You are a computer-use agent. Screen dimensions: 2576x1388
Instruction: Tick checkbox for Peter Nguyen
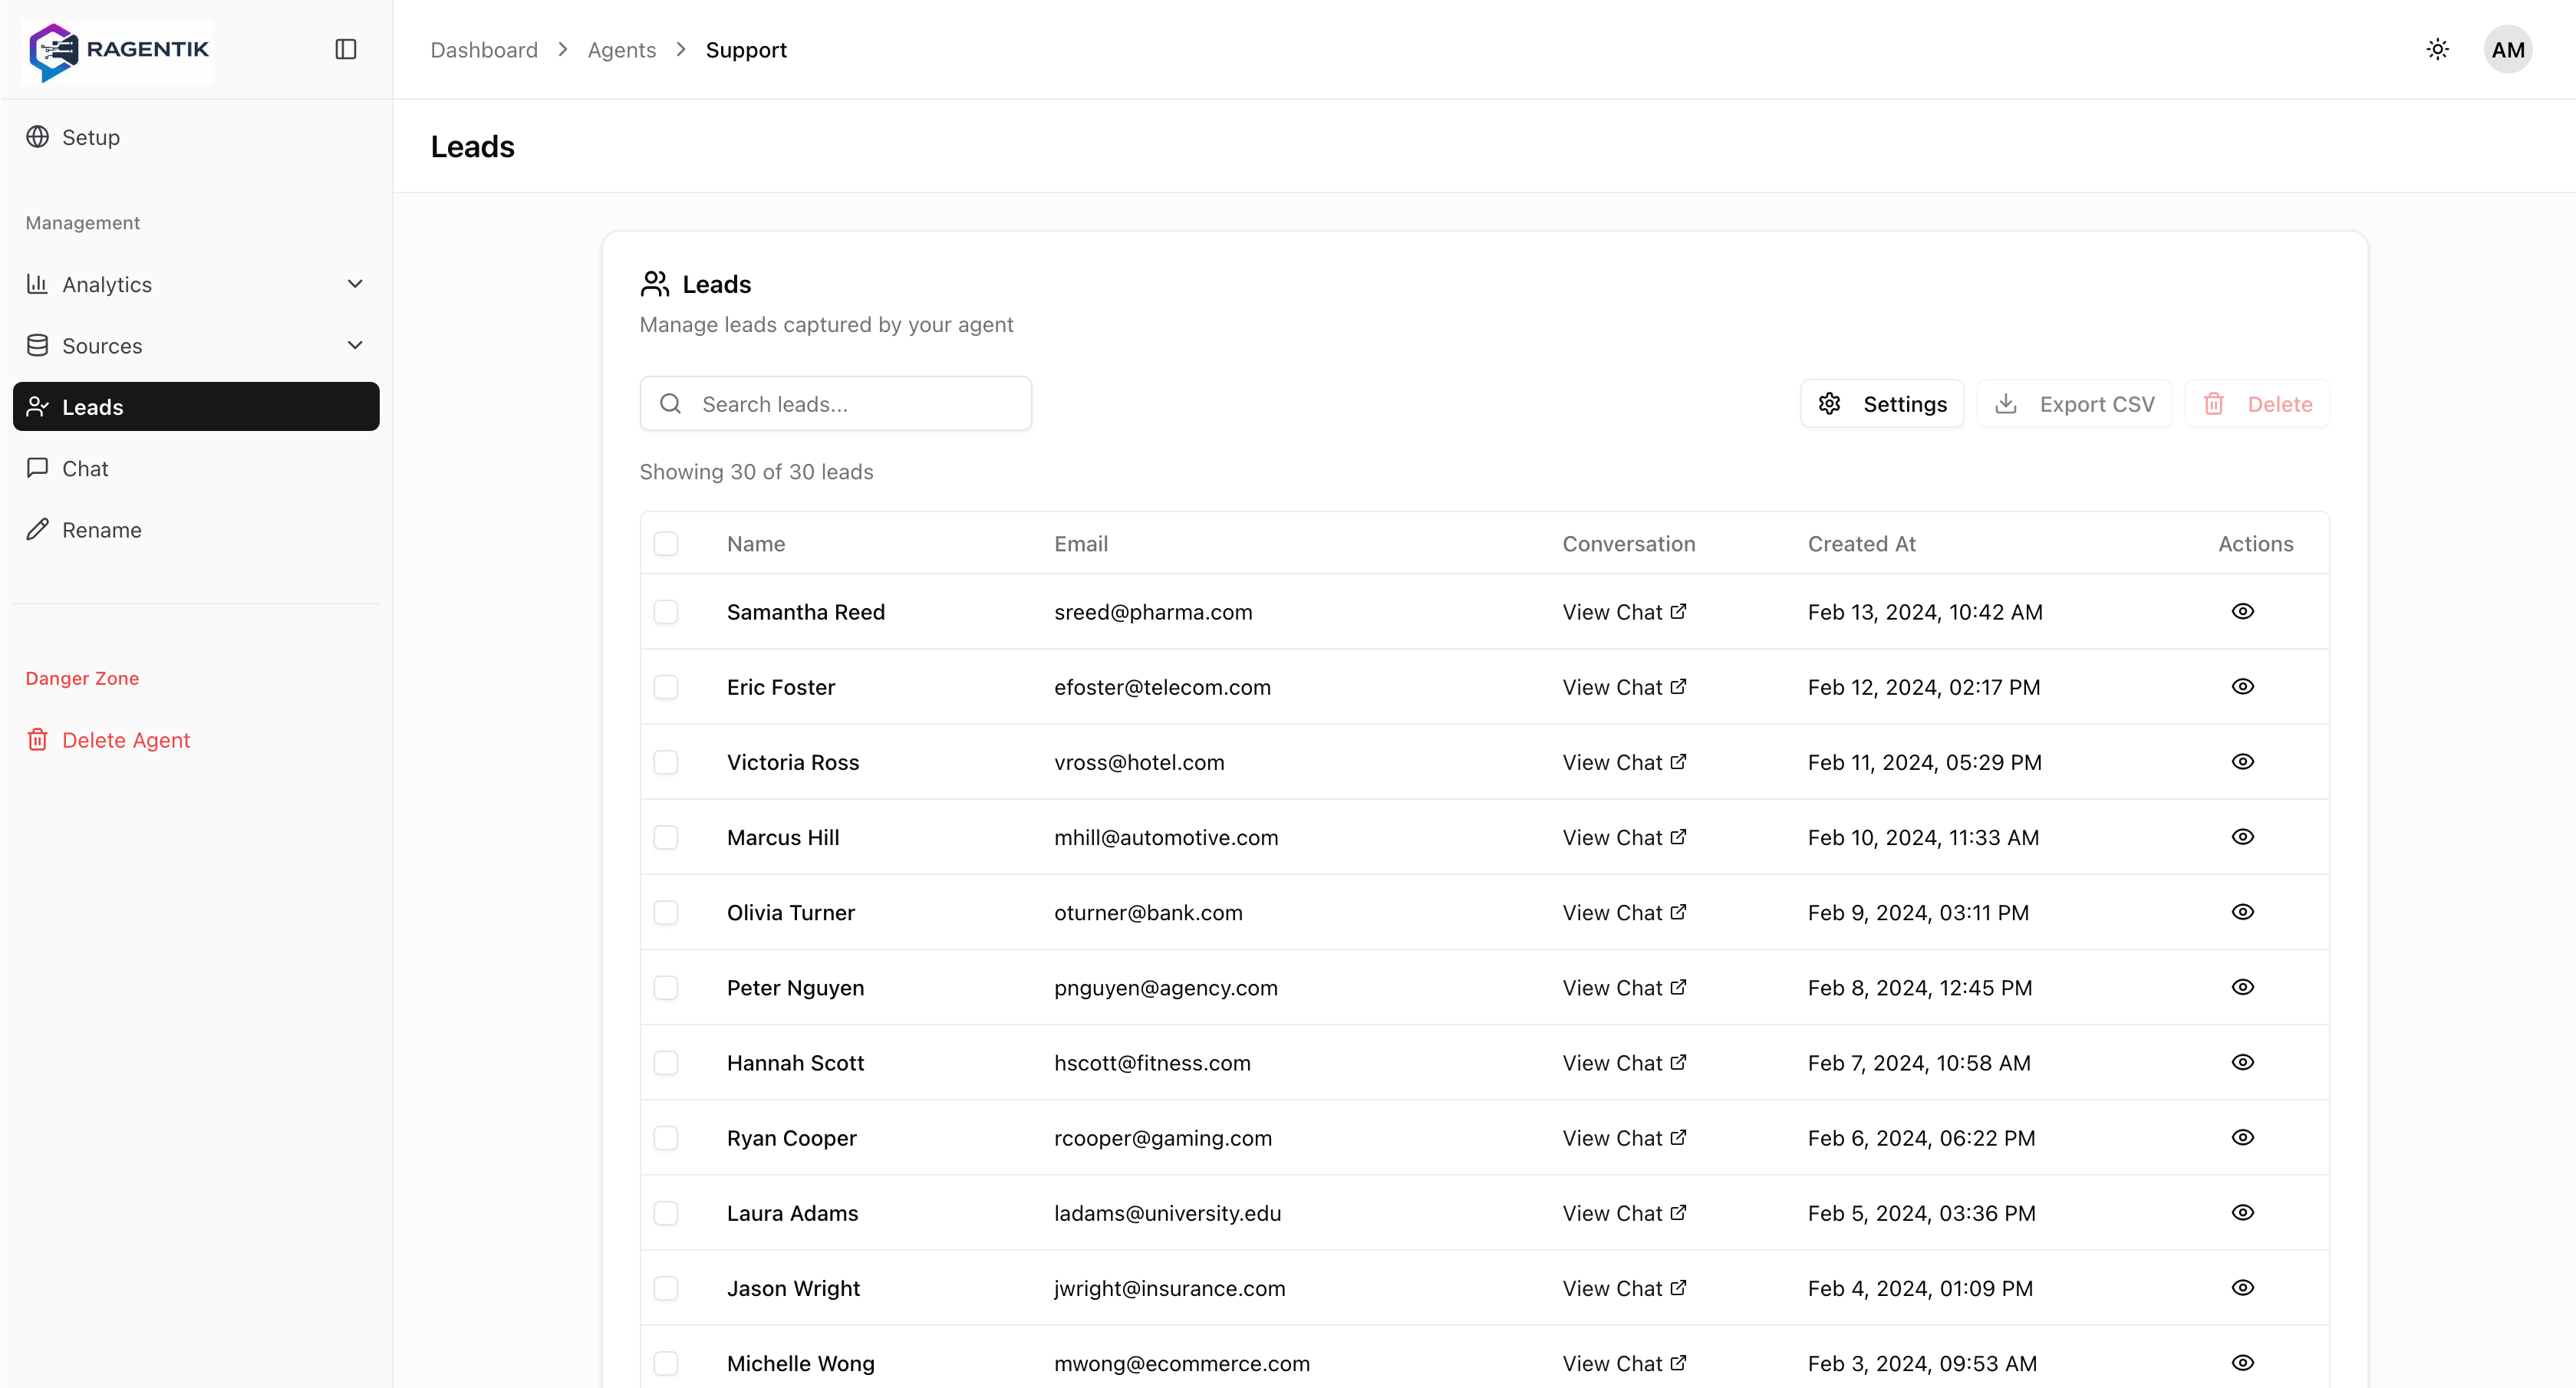[665, 987]
